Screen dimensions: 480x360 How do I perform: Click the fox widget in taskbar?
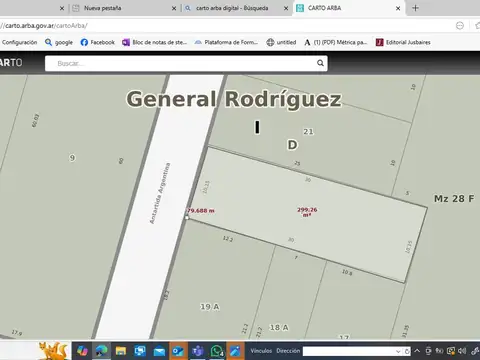tap(53, 350)
